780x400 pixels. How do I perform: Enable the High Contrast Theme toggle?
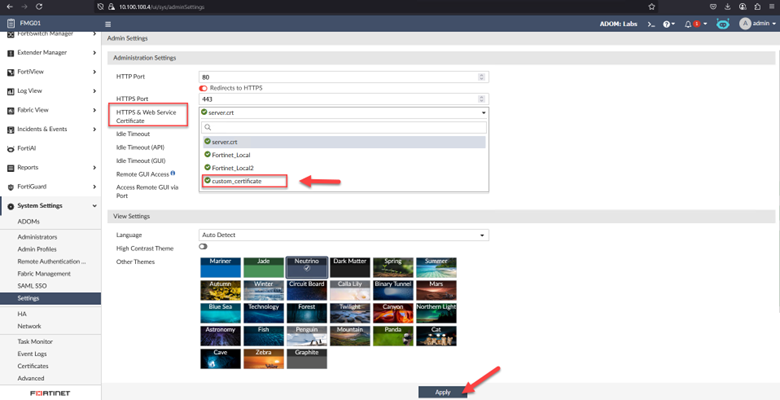point(203,247)
